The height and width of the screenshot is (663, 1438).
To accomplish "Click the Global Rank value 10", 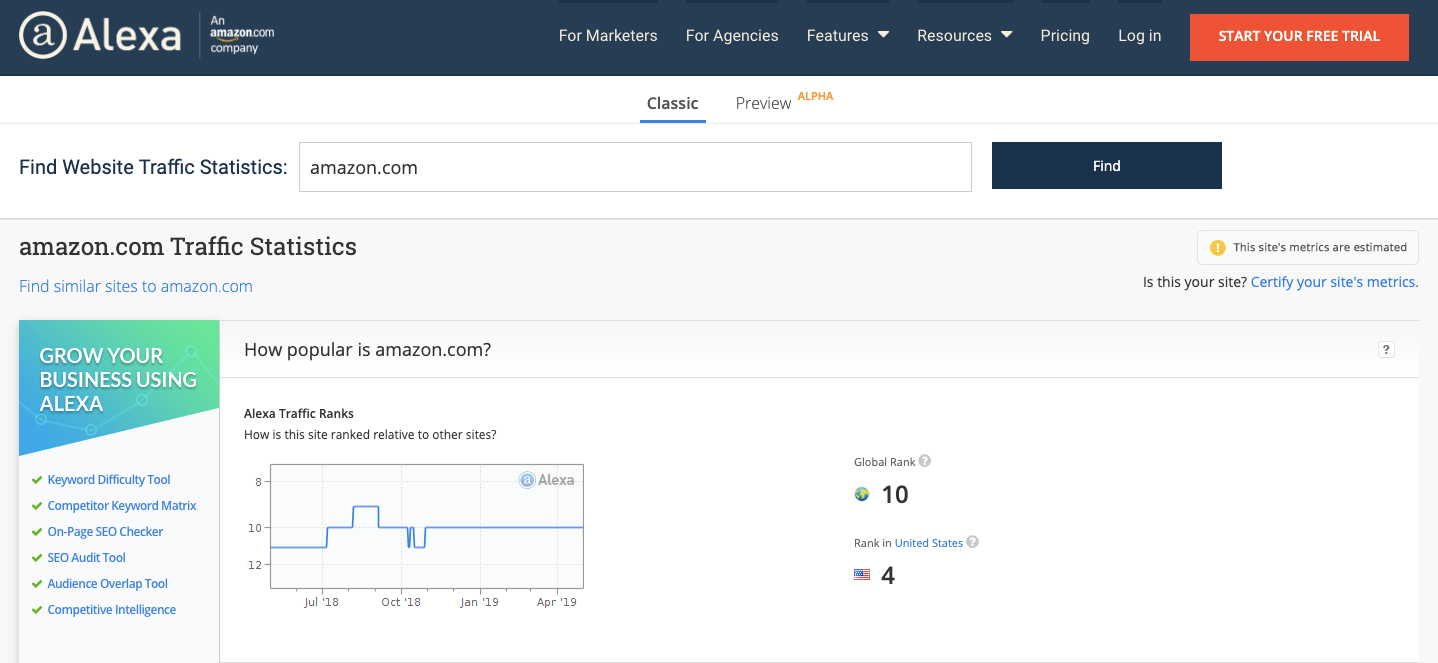I will click(x=895, y=494).
